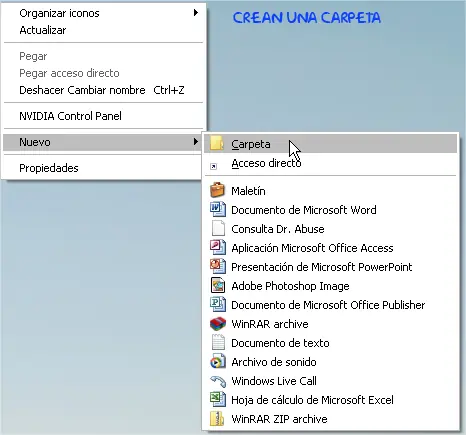
Task: Click the WinRAR archive books icon
Action: tap(218, 324)
